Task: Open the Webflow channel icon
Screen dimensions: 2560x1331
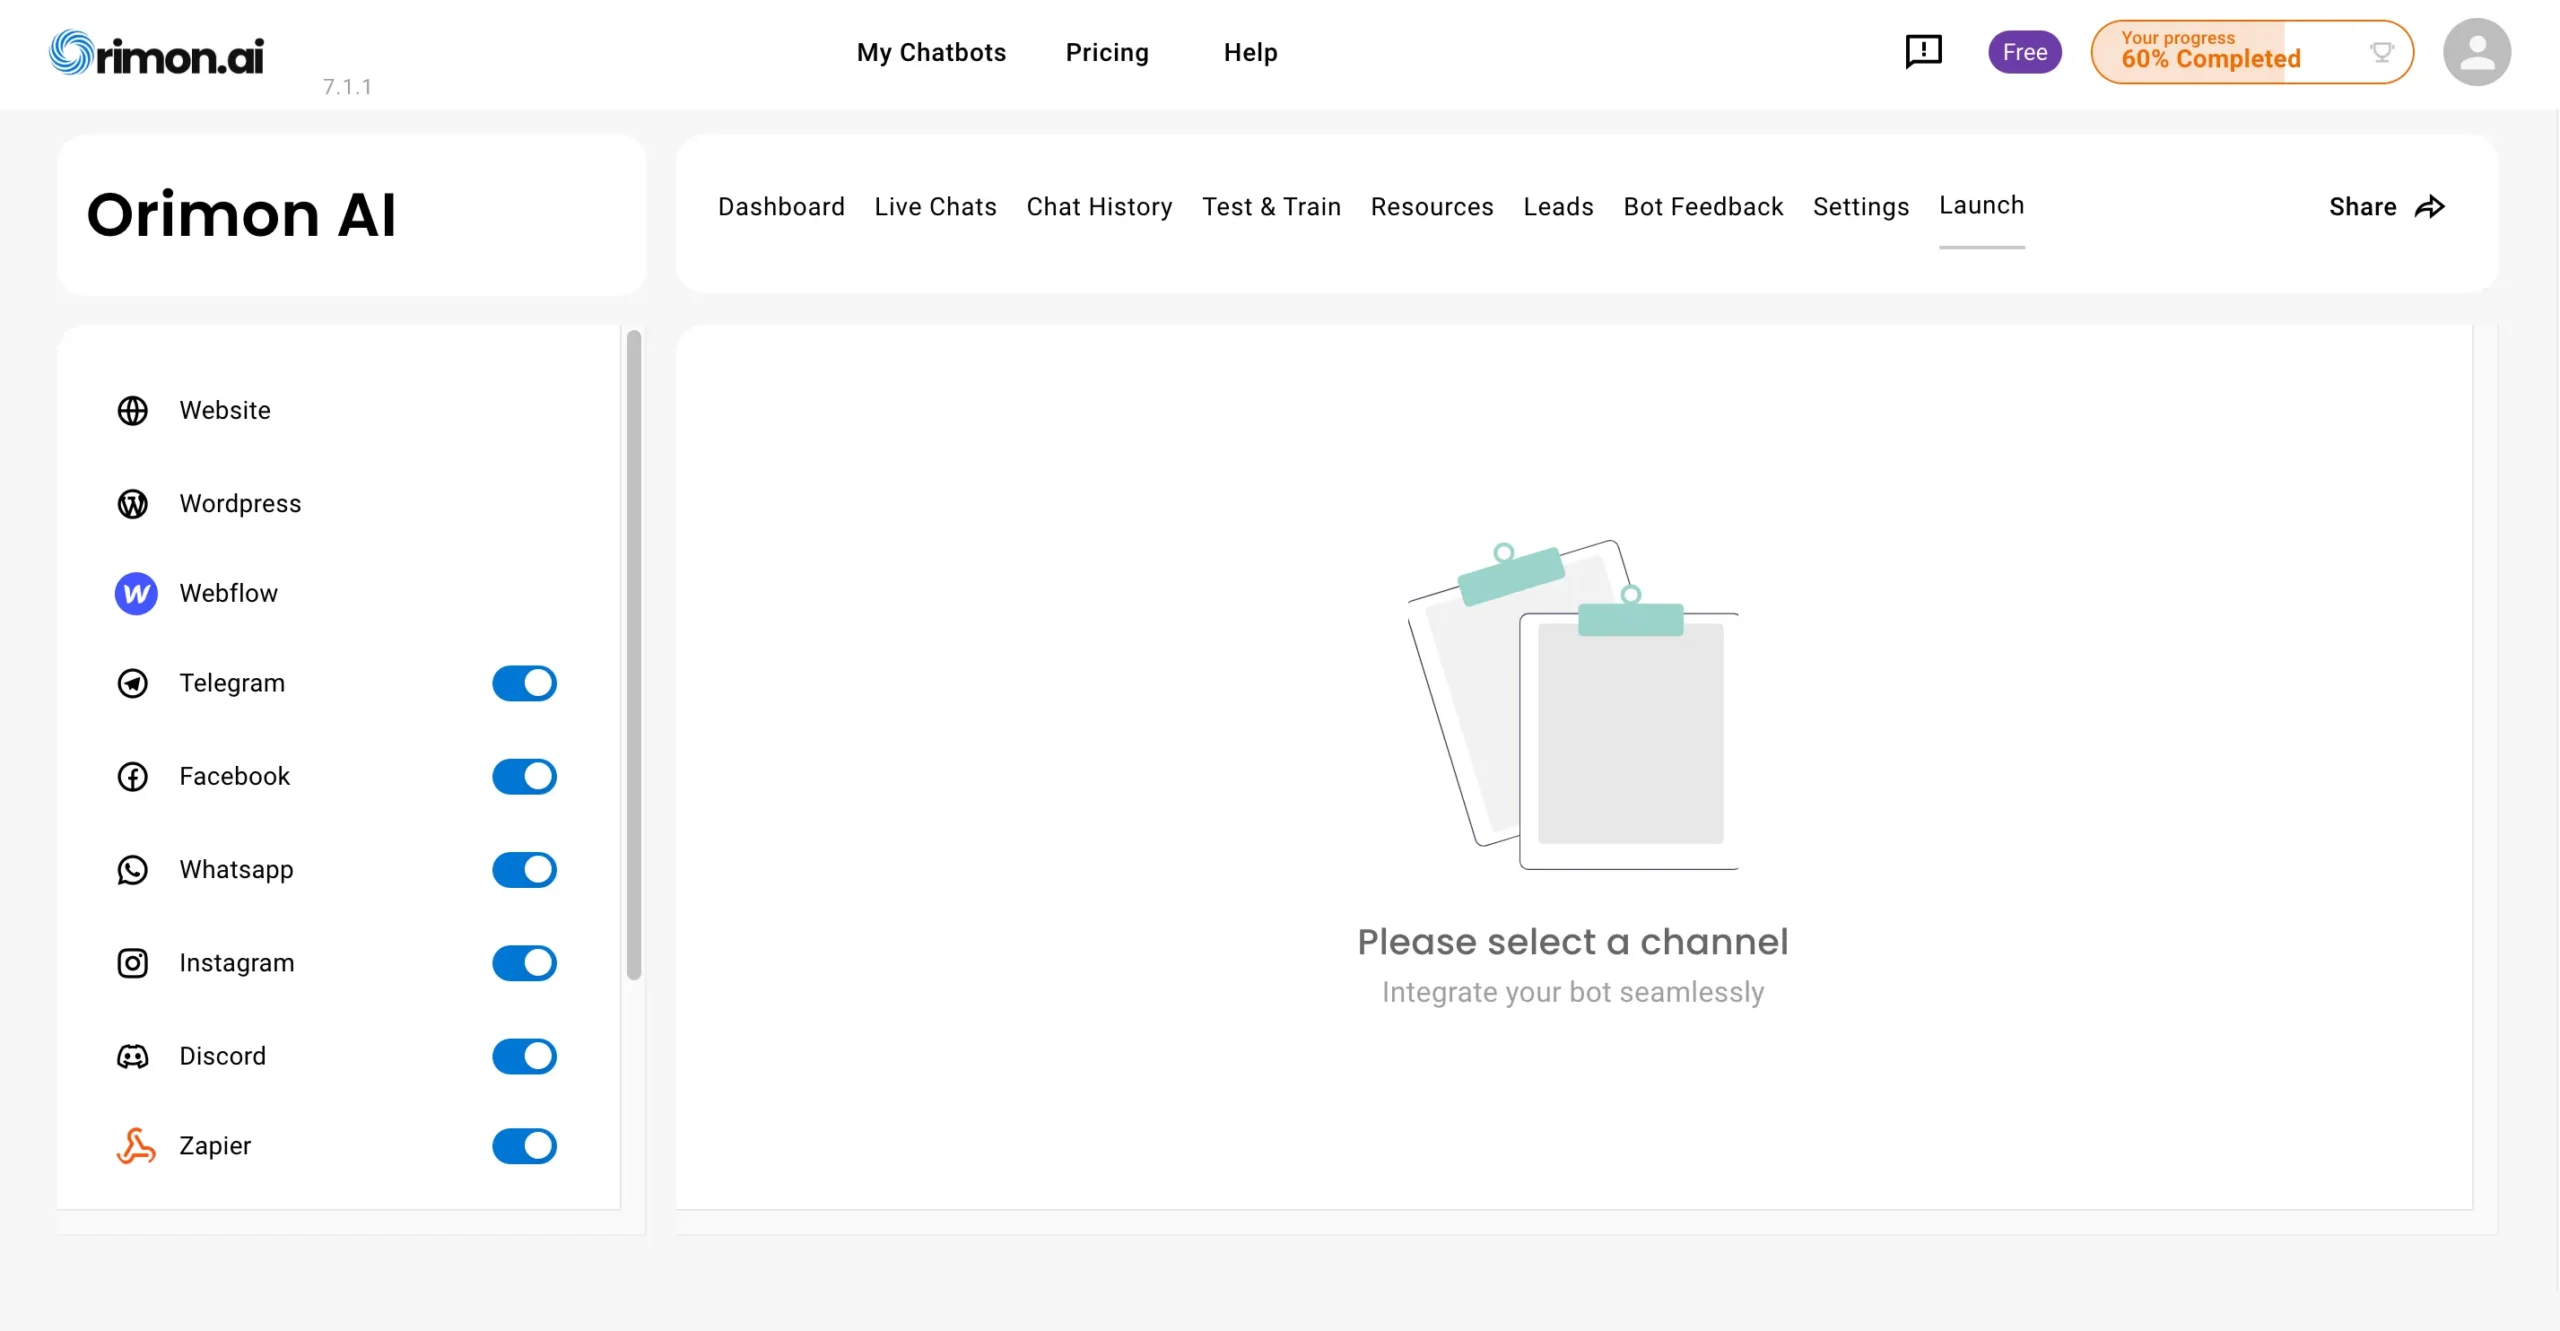Action: point(136,594)
